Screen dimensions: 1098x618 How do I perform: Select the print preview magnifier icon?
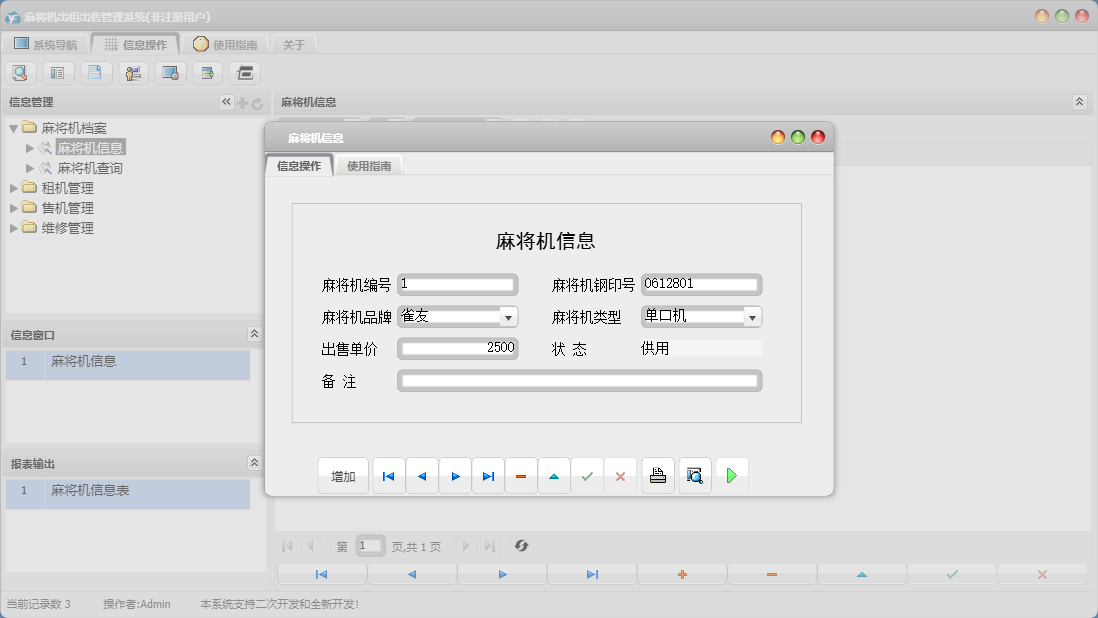(694, 475)
